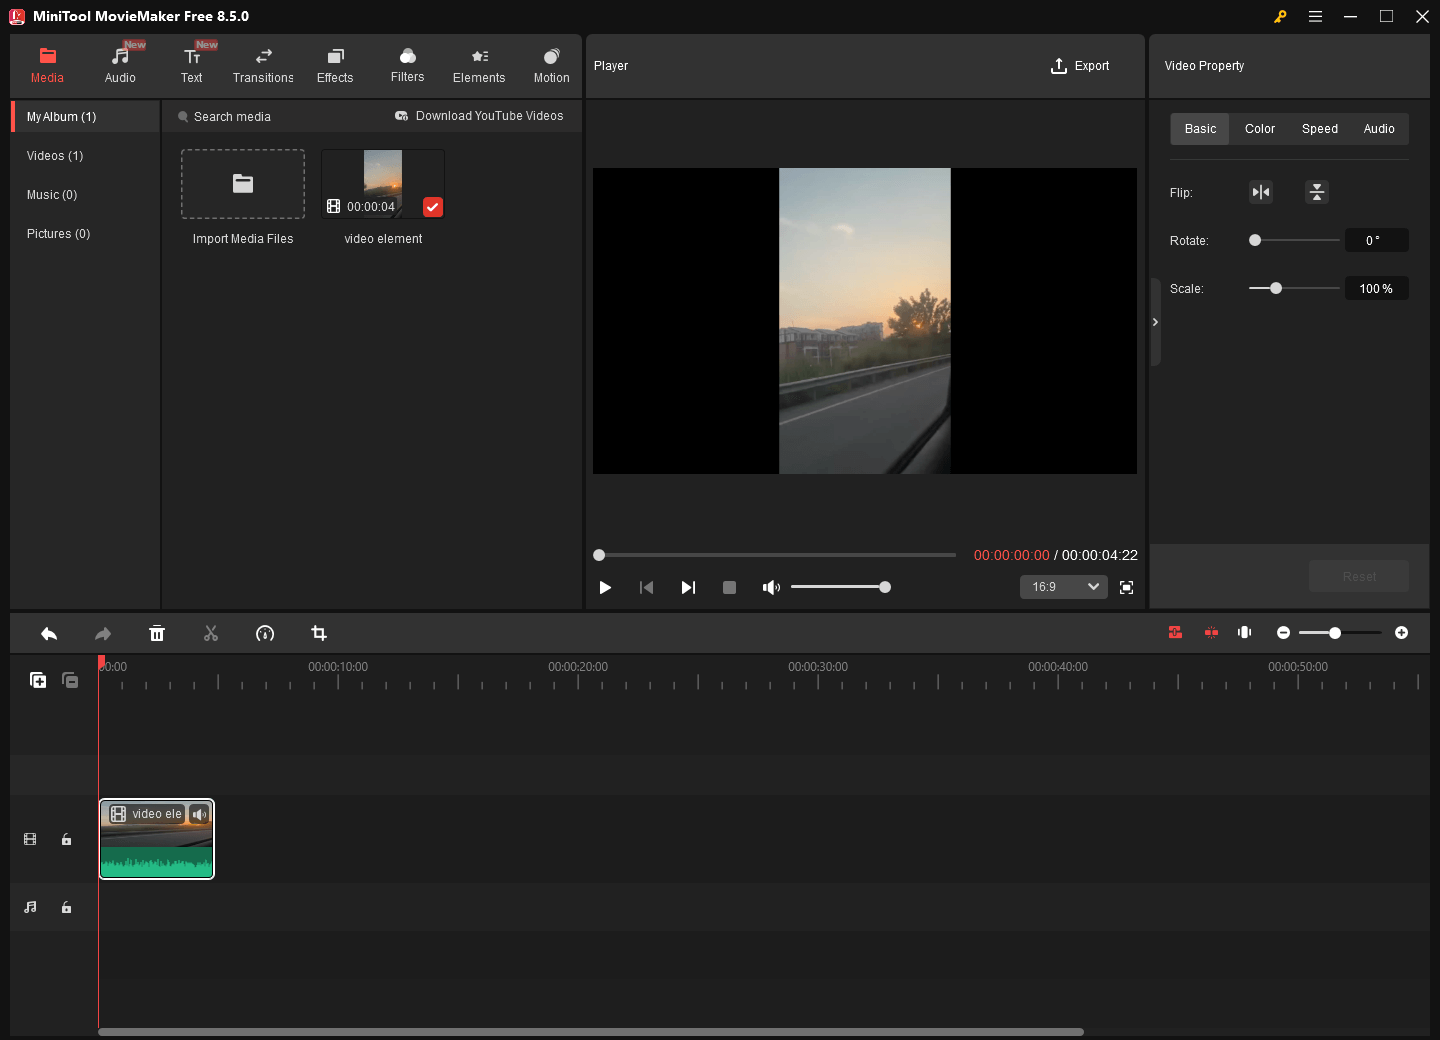The height and width of the screenshot is (1040, 1440).
Task: Select the Split tool in the timeline toolbar
Action: point(211,633)
